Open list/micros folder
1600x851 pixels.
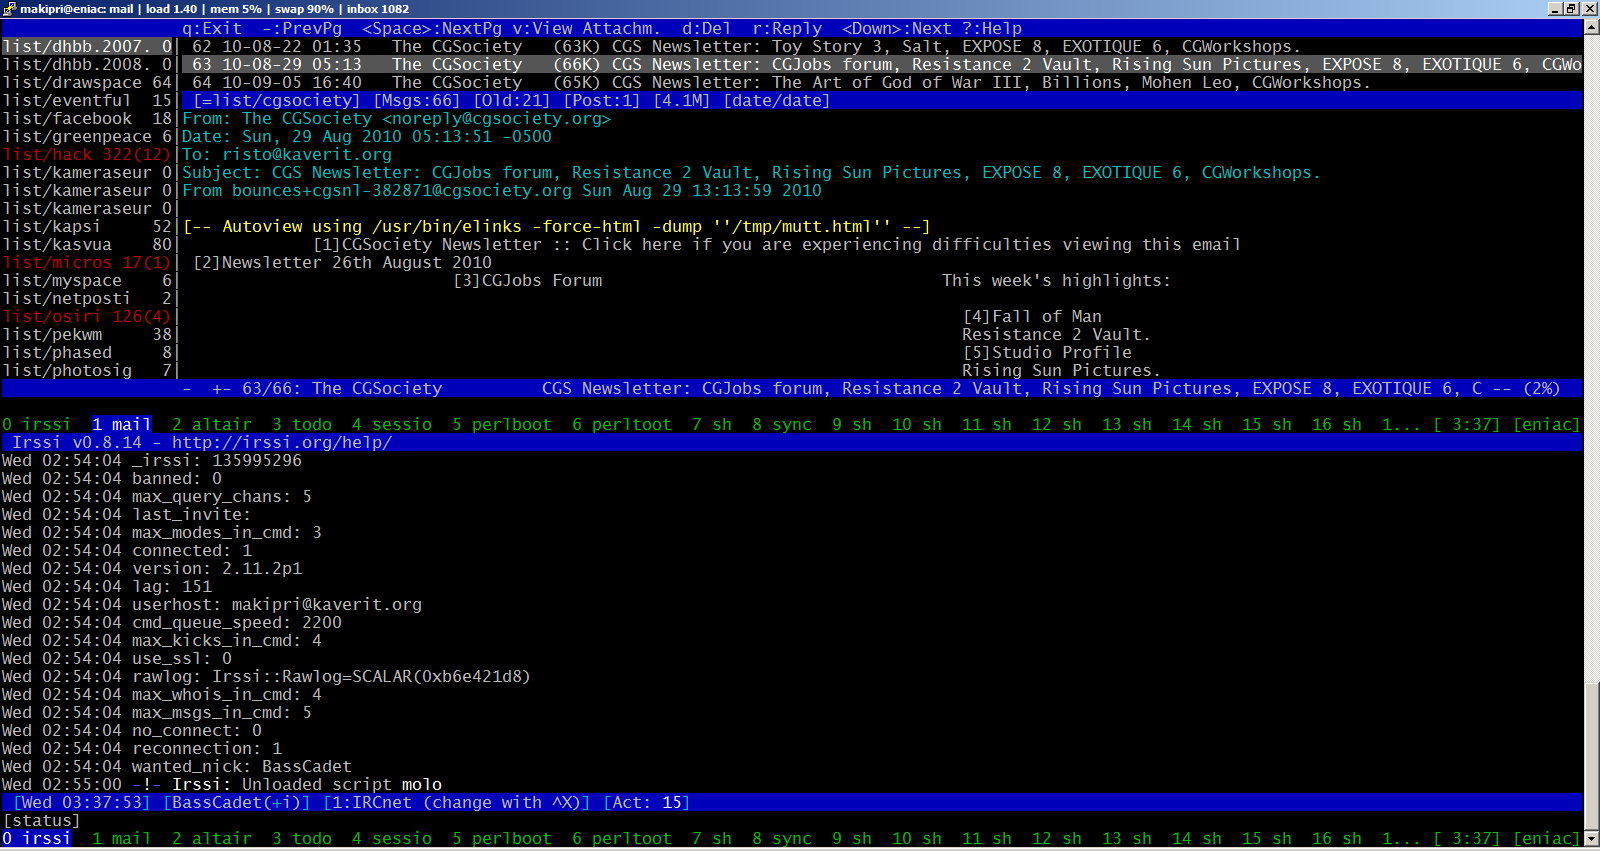[x=87, y=262]
